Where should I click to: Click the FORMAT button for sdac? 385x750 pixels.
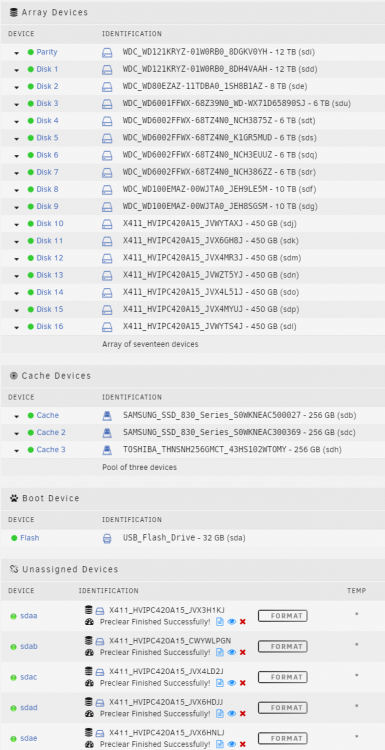tap(283, 677)
